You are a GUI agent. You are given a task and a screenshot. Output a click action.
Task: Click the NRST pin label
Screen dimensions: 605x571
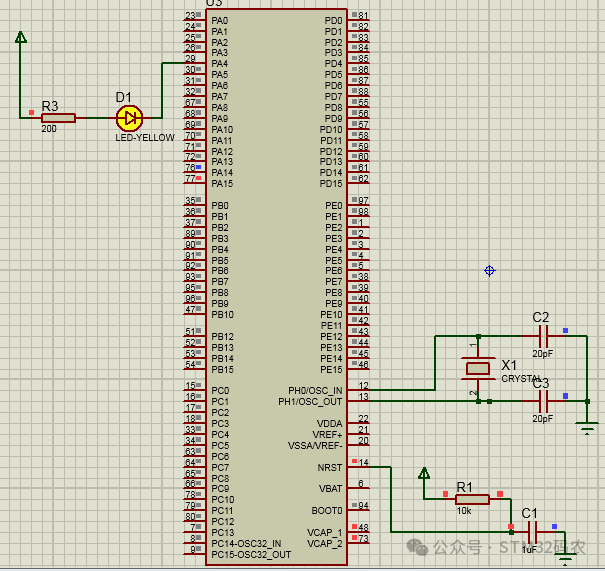330,468
